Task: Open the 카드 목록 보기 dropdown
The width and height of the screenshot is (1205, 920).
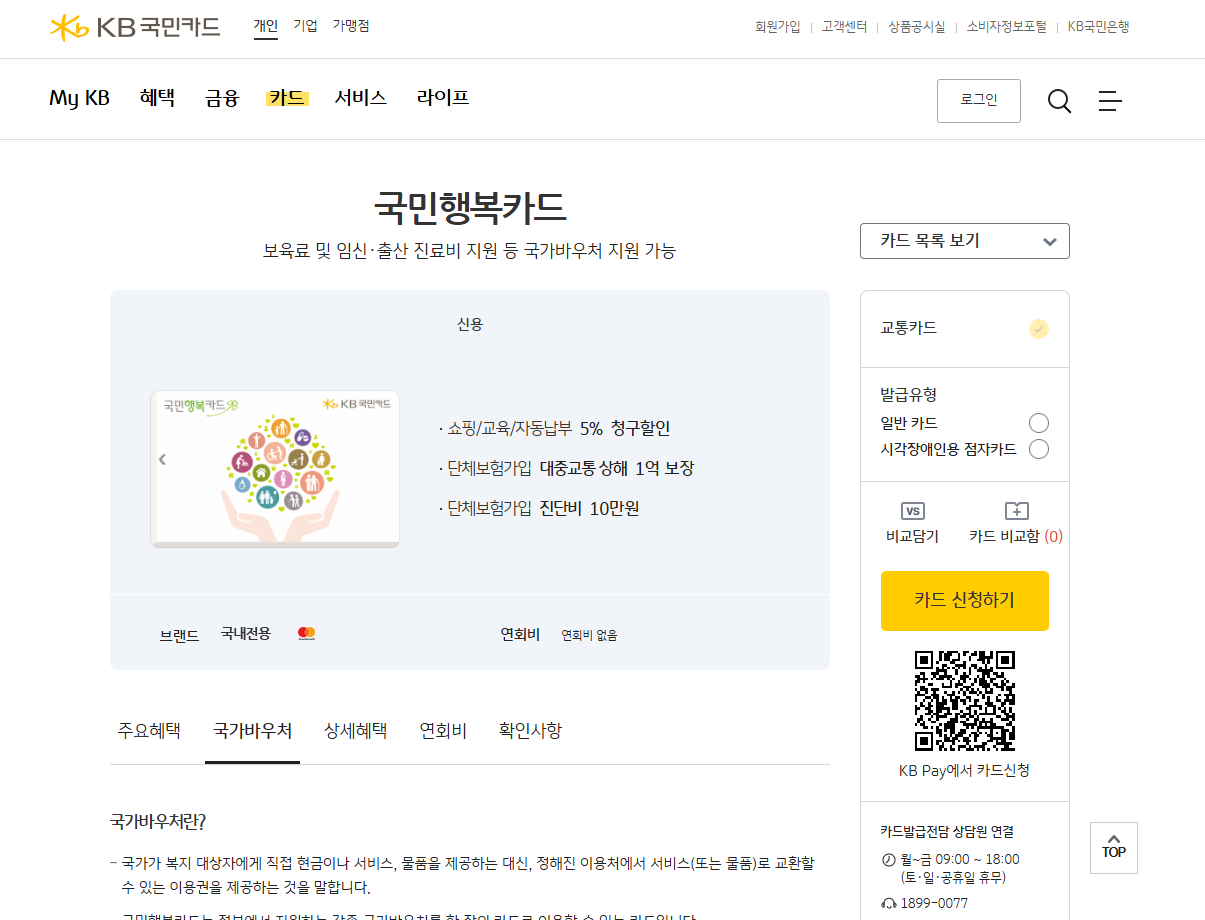Action: pyautogui.click(x=965, y=241)
